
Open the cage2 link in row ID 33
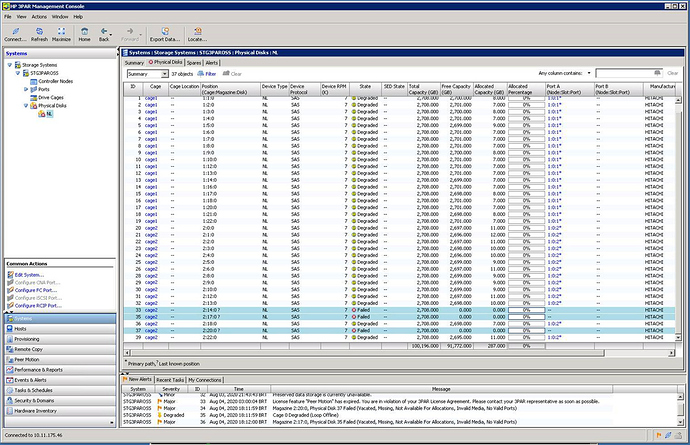coord(151,310)
